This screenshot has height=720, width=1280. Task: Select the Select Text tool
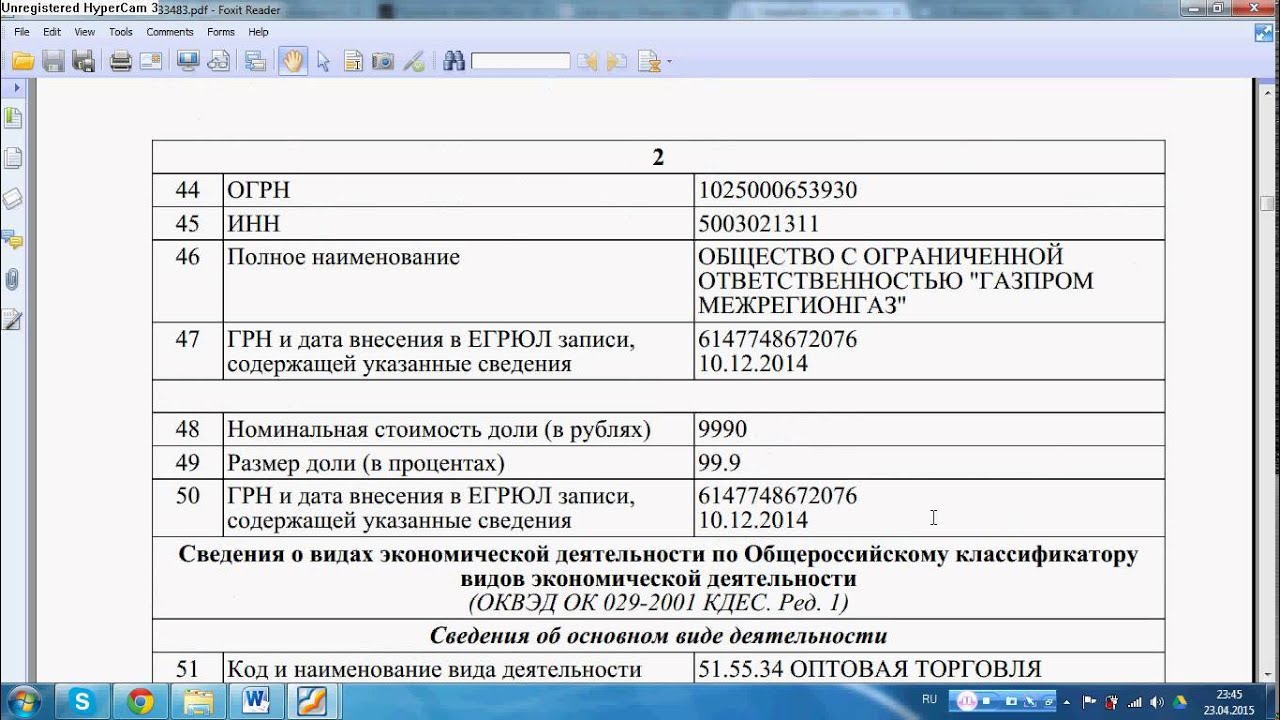(353, 62)
